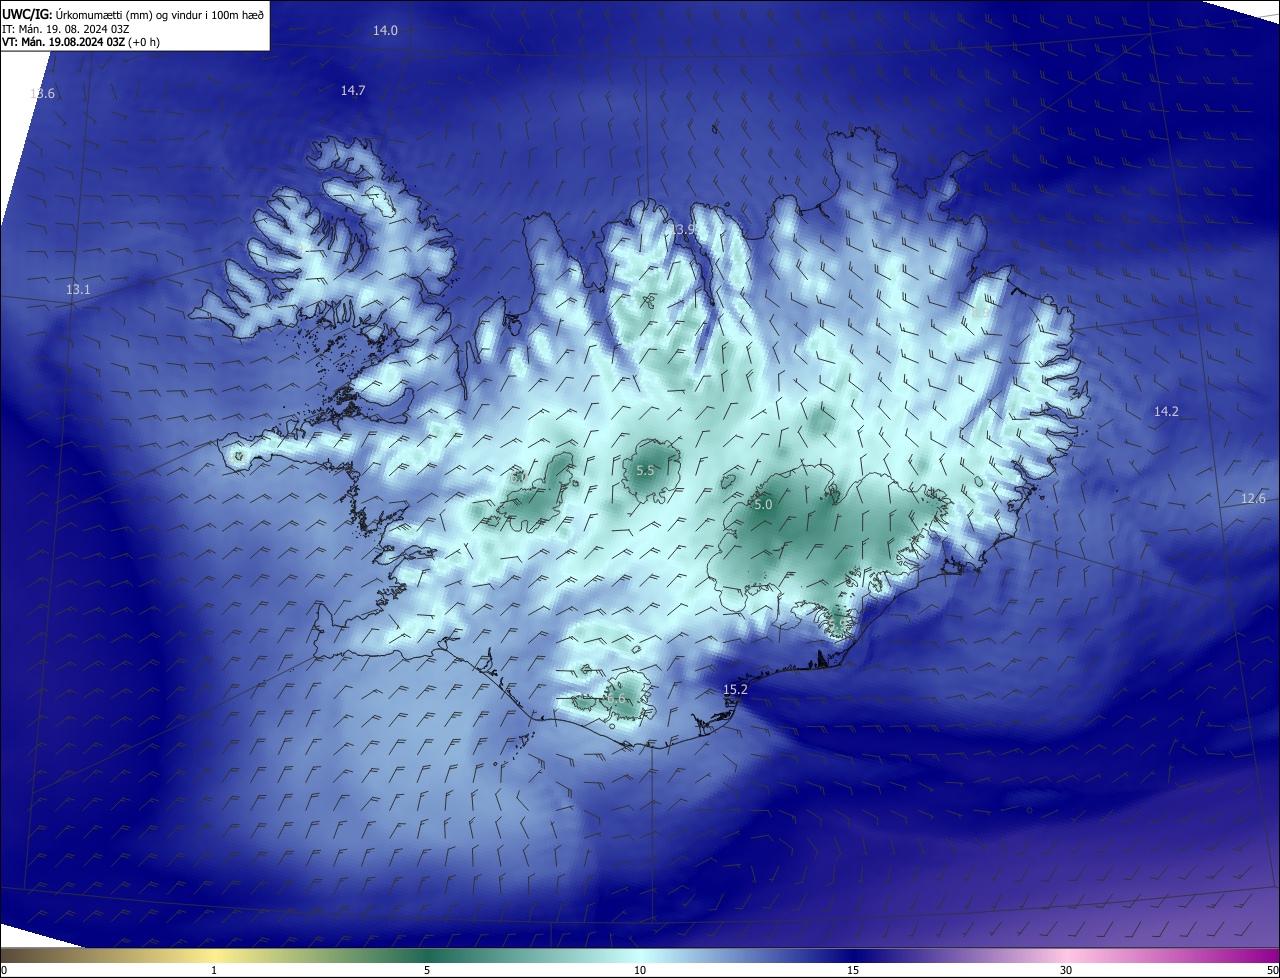The height and width of the screenshot is (978, 1280).
Task: Click the 5.5 value on the glacier
Action: click(645, 470)
